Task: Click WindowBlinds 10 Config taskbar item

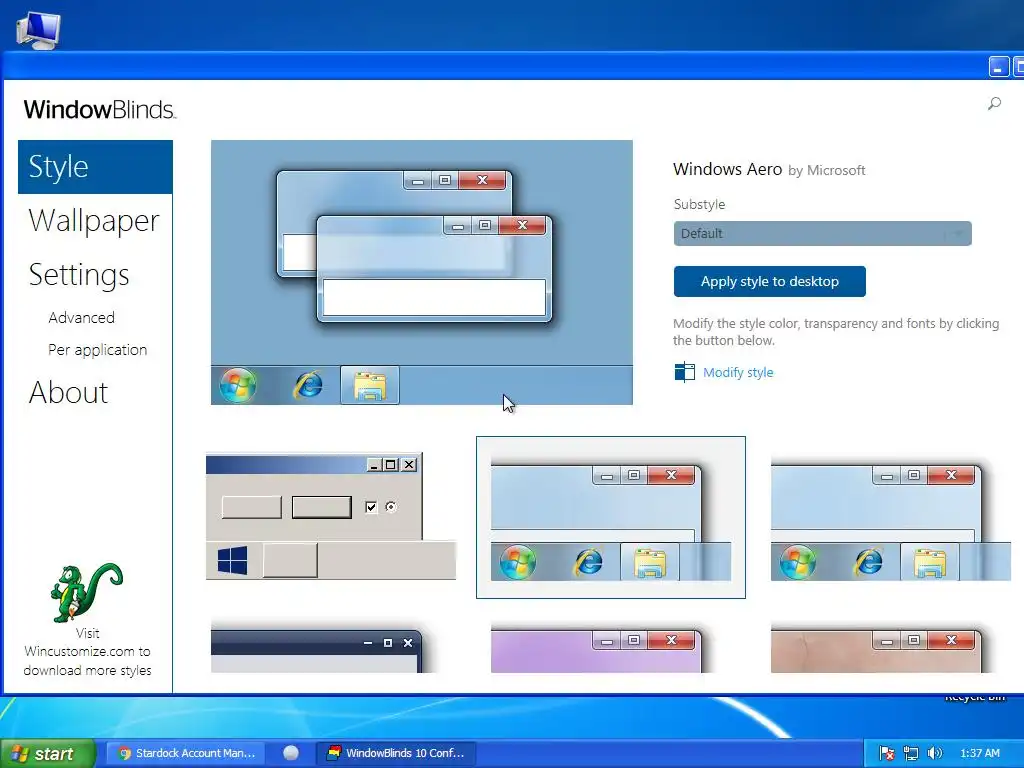Action: coord(396,753)
